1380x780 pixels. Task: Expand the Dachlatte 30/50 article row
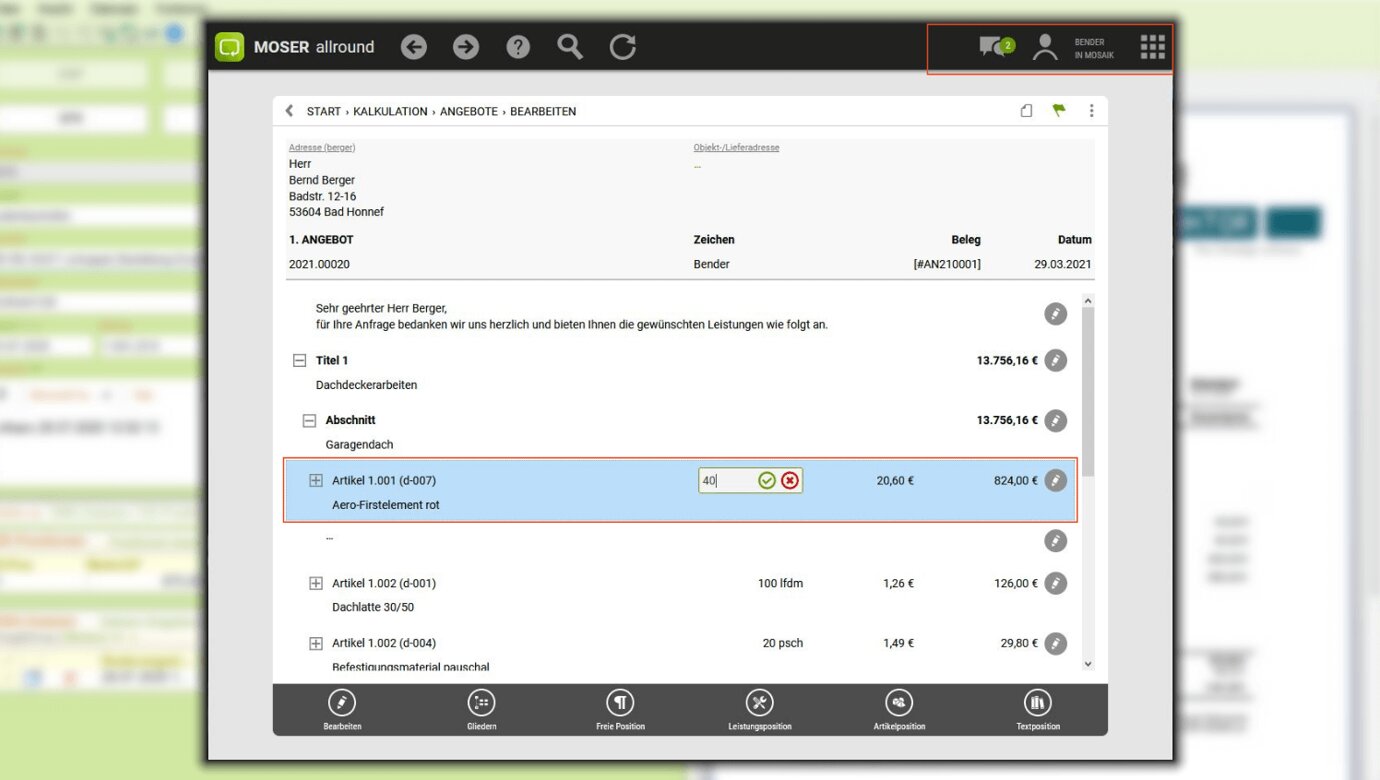tap(316, 583)
